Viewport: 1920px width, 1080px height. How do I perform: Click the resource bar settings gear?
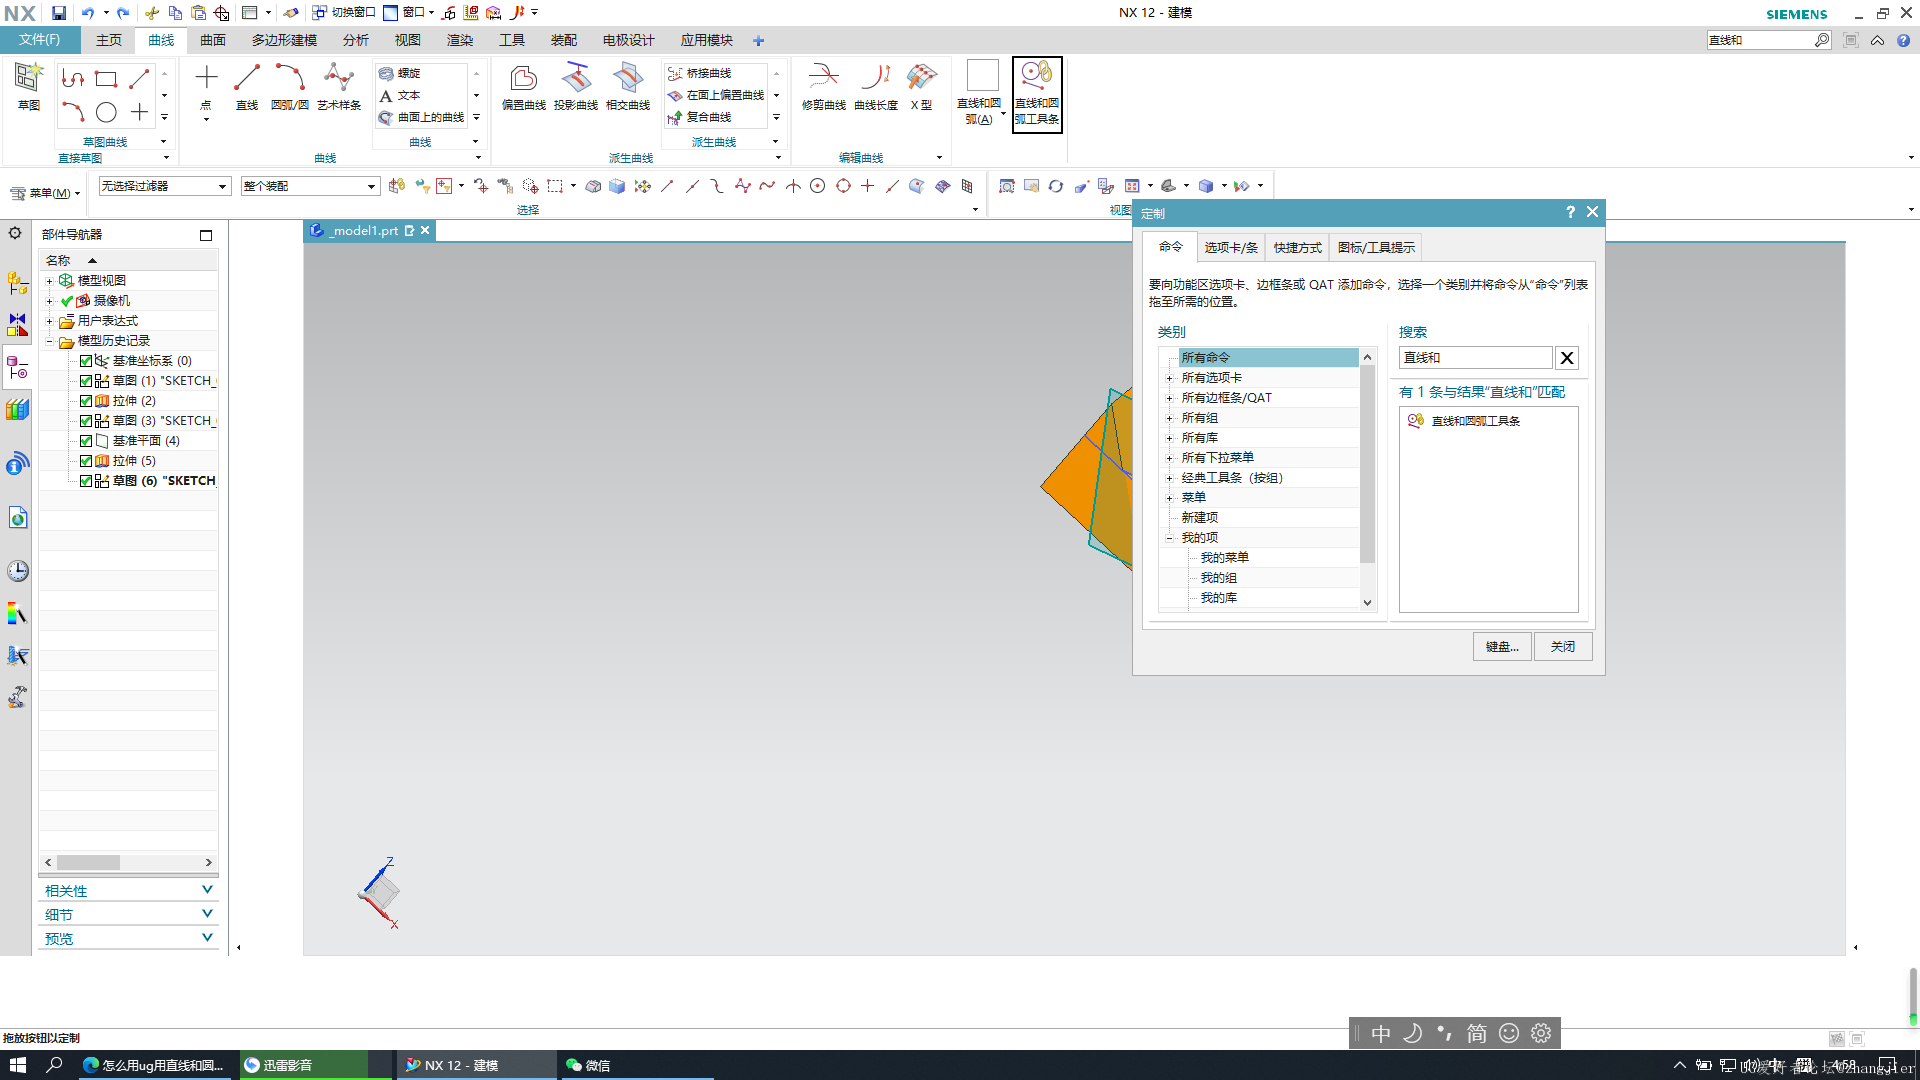coord(15,233)
